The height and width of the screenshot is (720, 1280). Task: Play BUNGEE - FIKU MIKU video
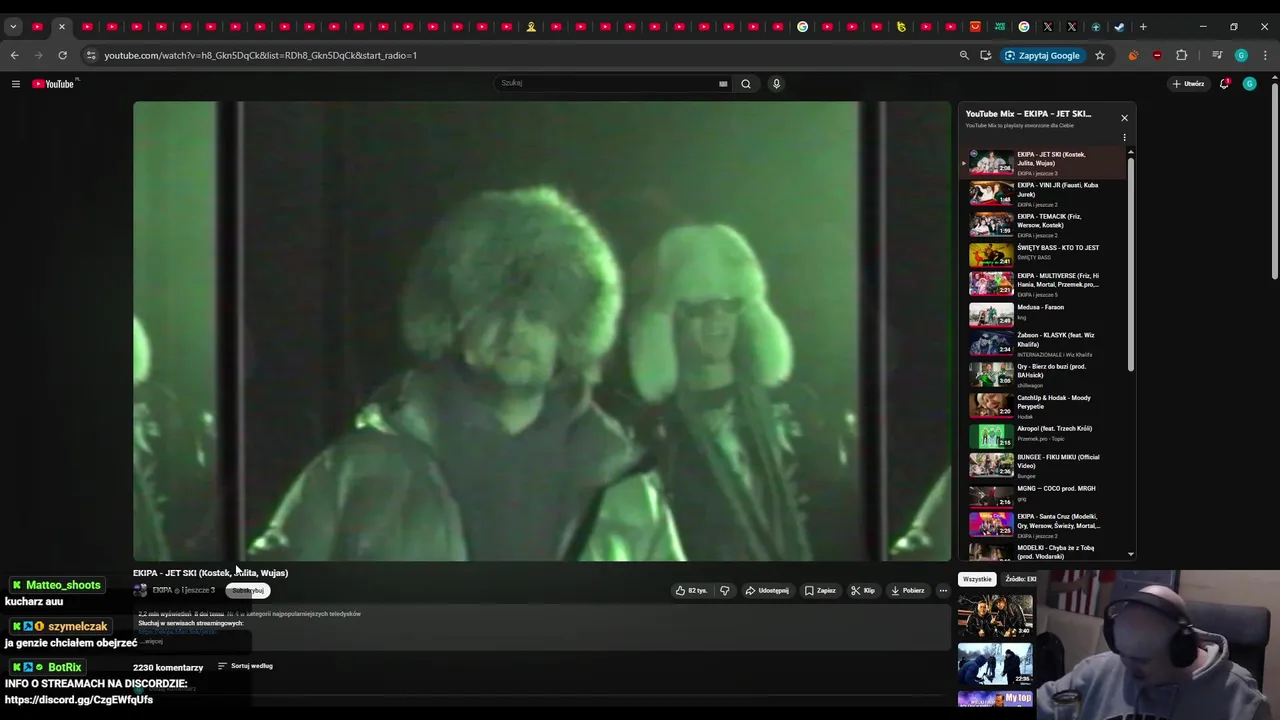1043,466
